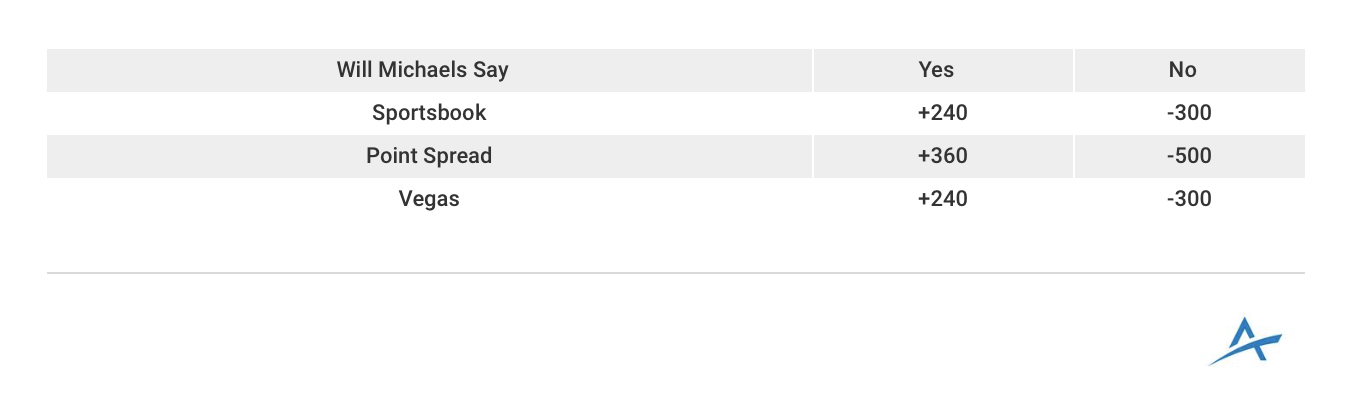
Task: Click divider between Yes and No headers
Action: (1073, 70)
